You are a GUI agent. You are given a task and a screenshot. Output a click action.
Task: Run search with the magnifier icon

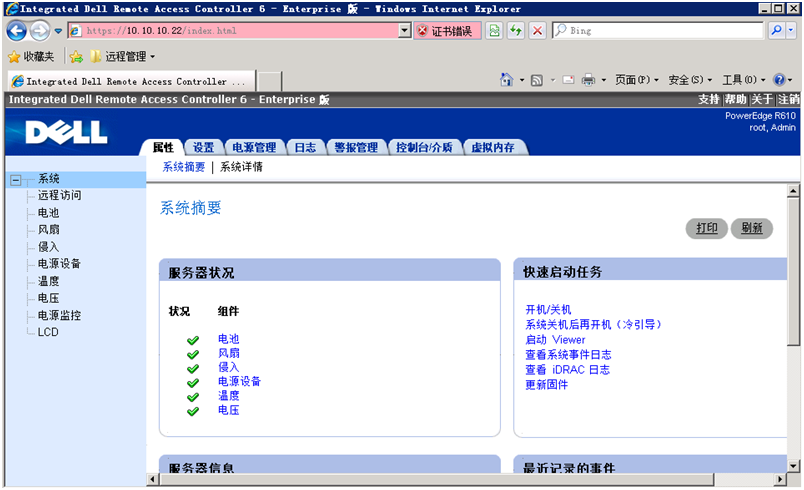776,31
